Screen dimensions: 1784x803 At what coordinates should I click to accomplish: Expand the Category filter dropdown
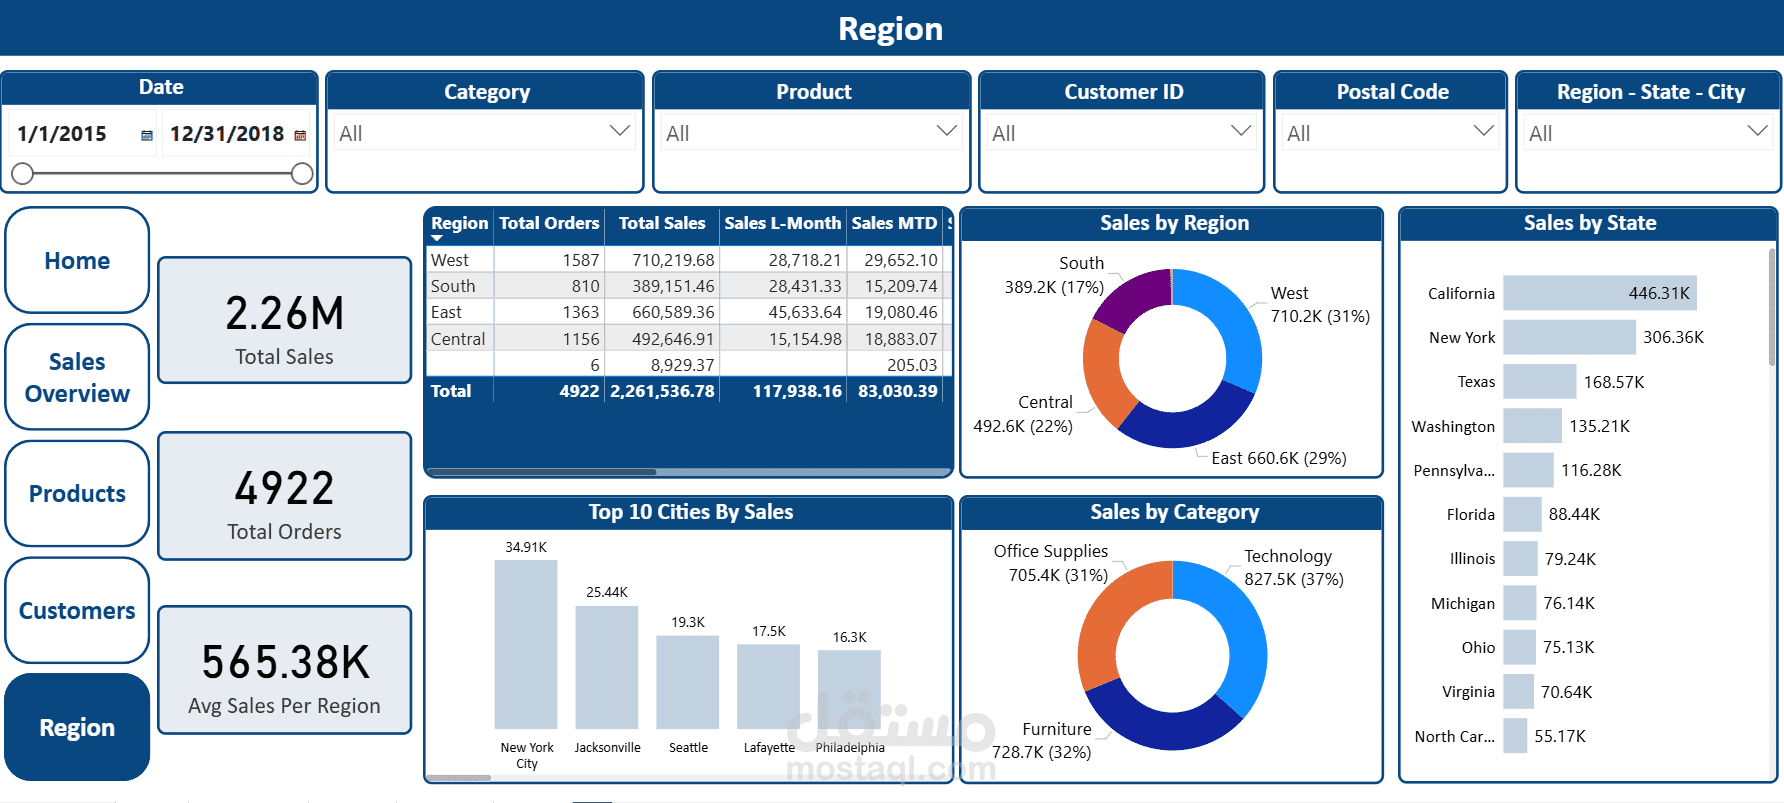pos(620,131)
